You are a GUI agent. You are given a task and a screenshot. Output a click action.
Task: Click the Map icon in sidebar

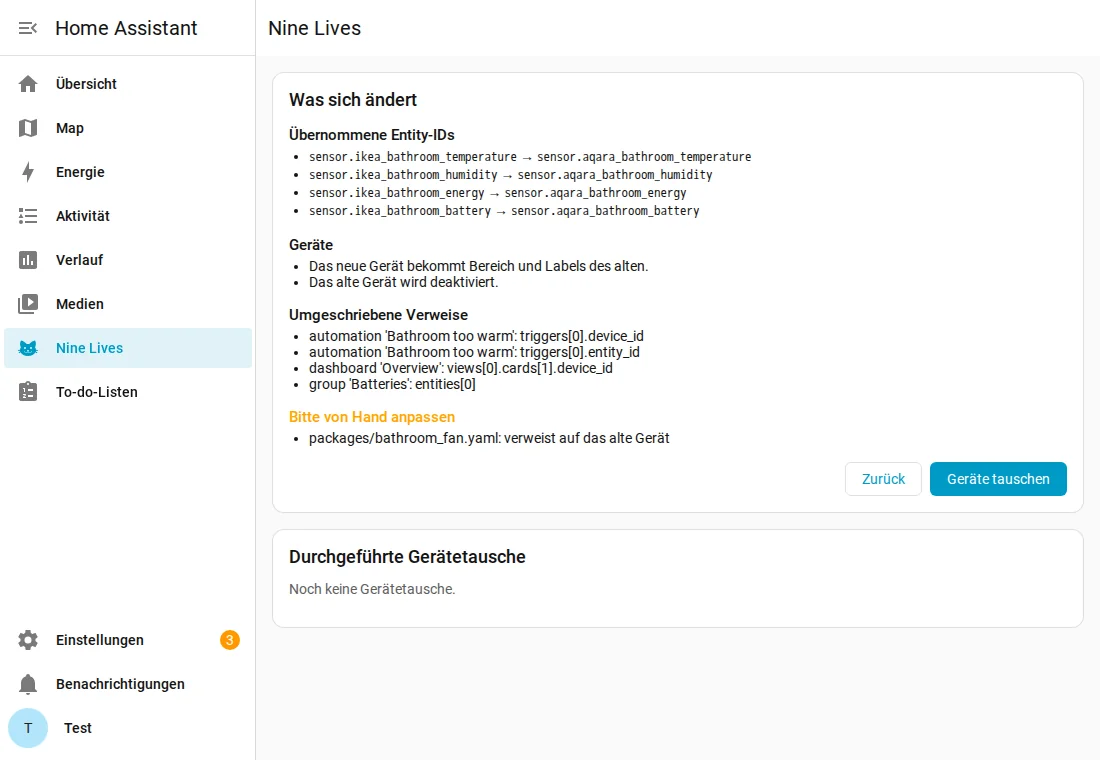tap(28, 128)
